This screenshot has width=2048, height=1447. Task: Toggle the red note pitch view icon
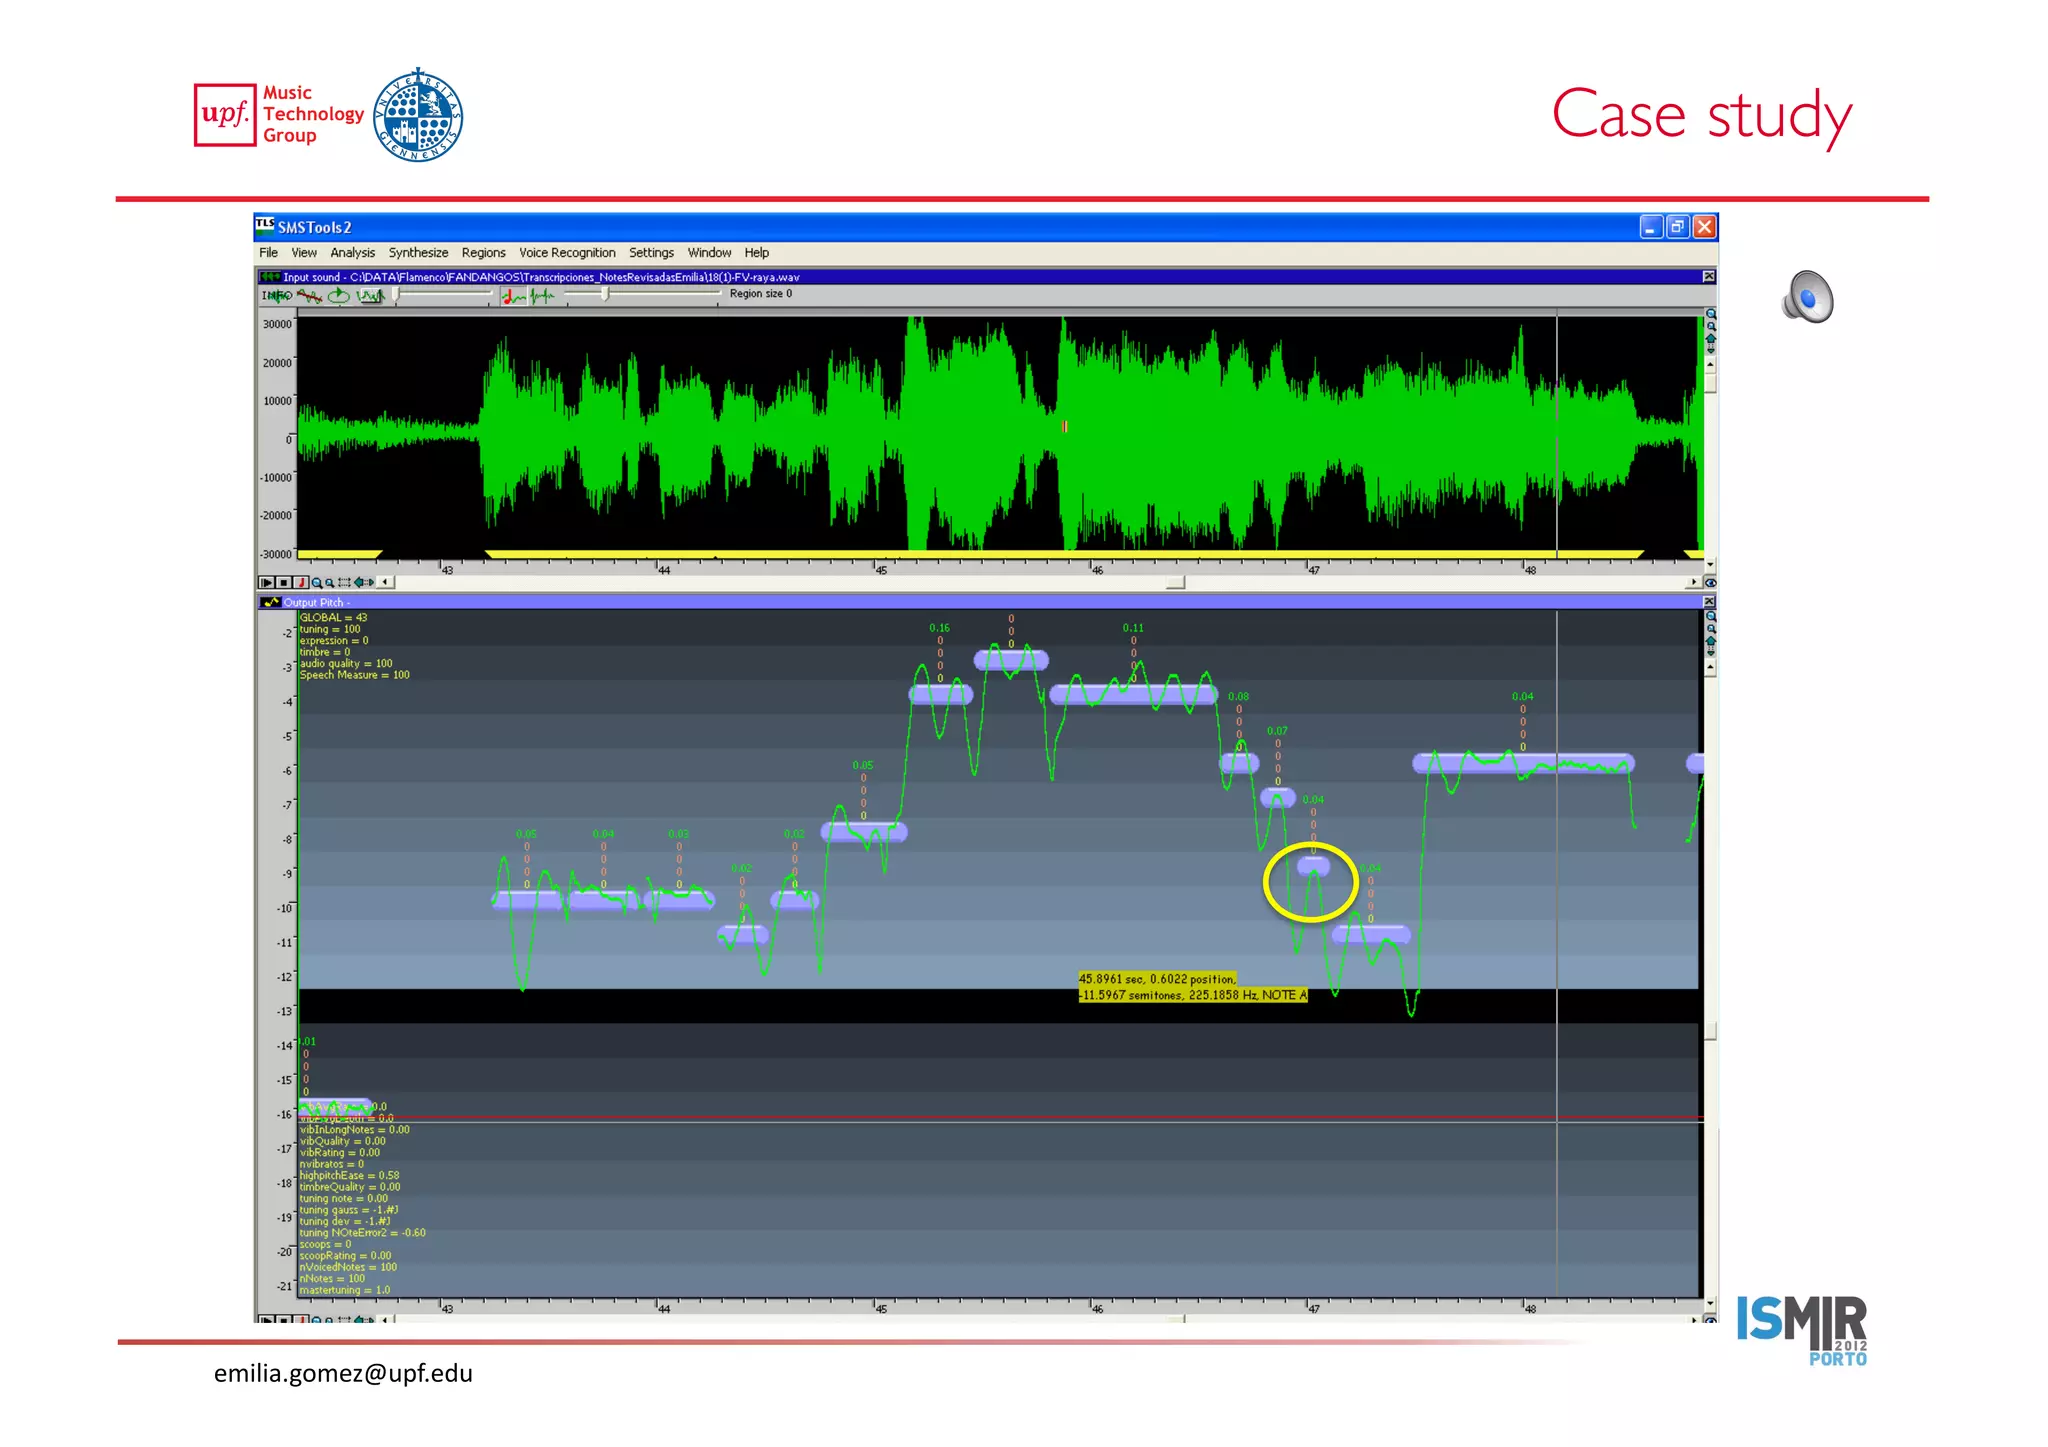click(x=513, y=296)
